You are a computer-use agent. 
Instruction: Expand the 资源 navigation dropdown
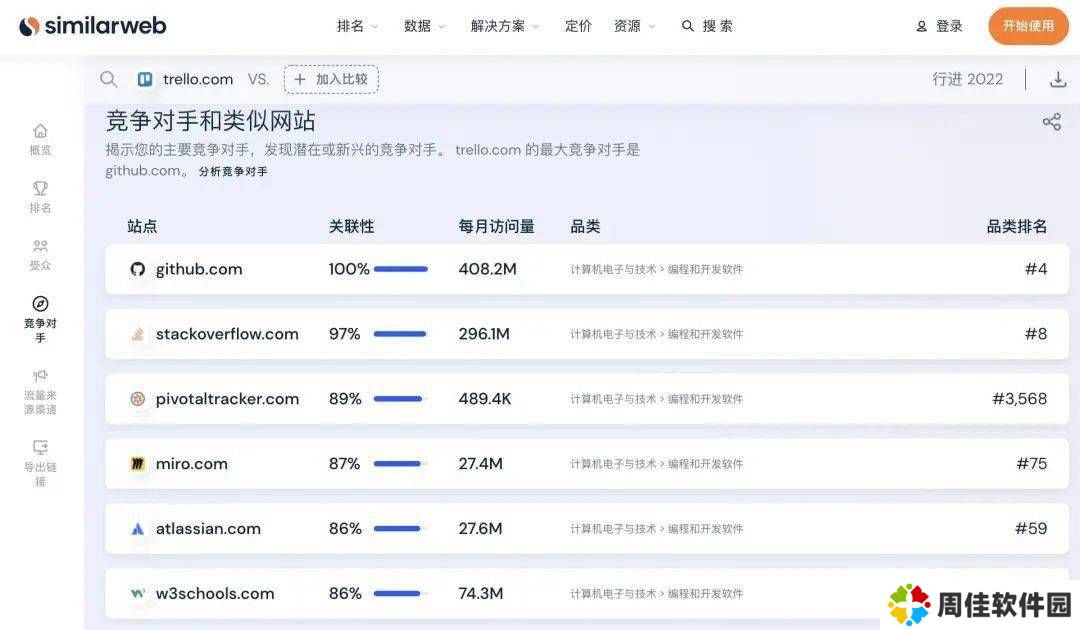tap(634, 26)
